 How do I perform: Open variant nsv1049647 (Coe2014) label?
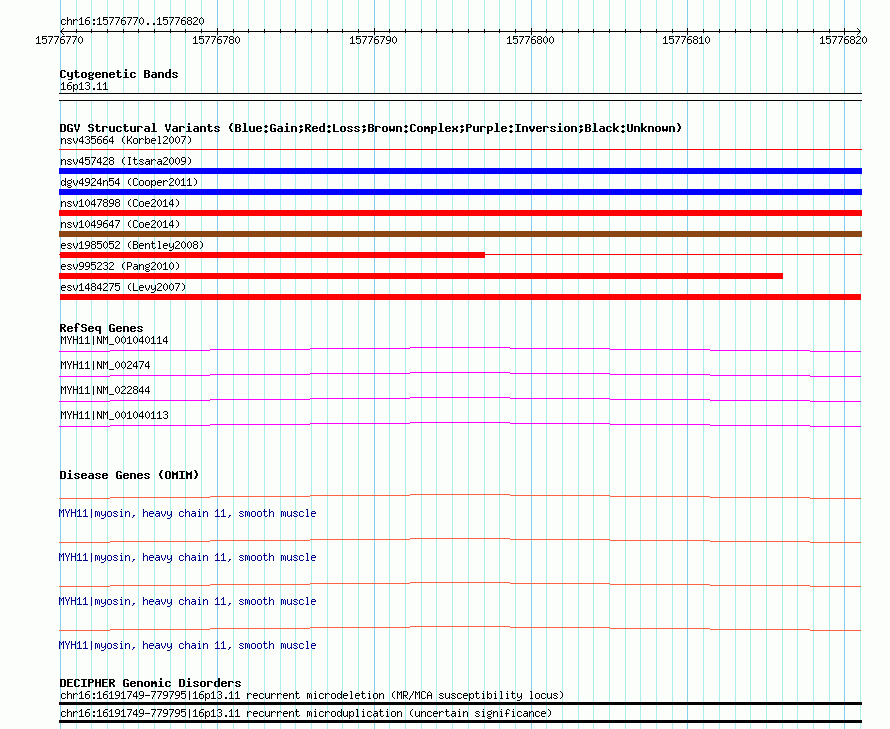(x=120, y=224)
